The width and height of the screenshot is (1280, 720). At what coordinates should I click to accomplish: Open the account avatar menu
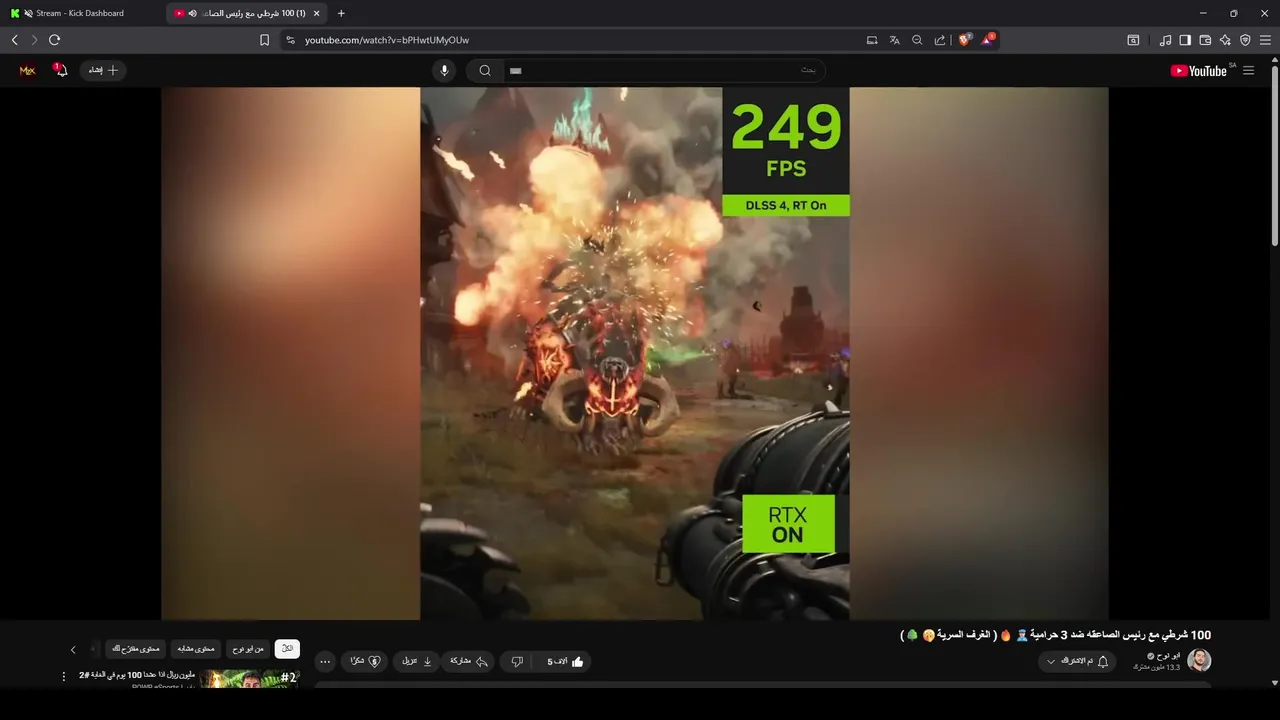27,70
